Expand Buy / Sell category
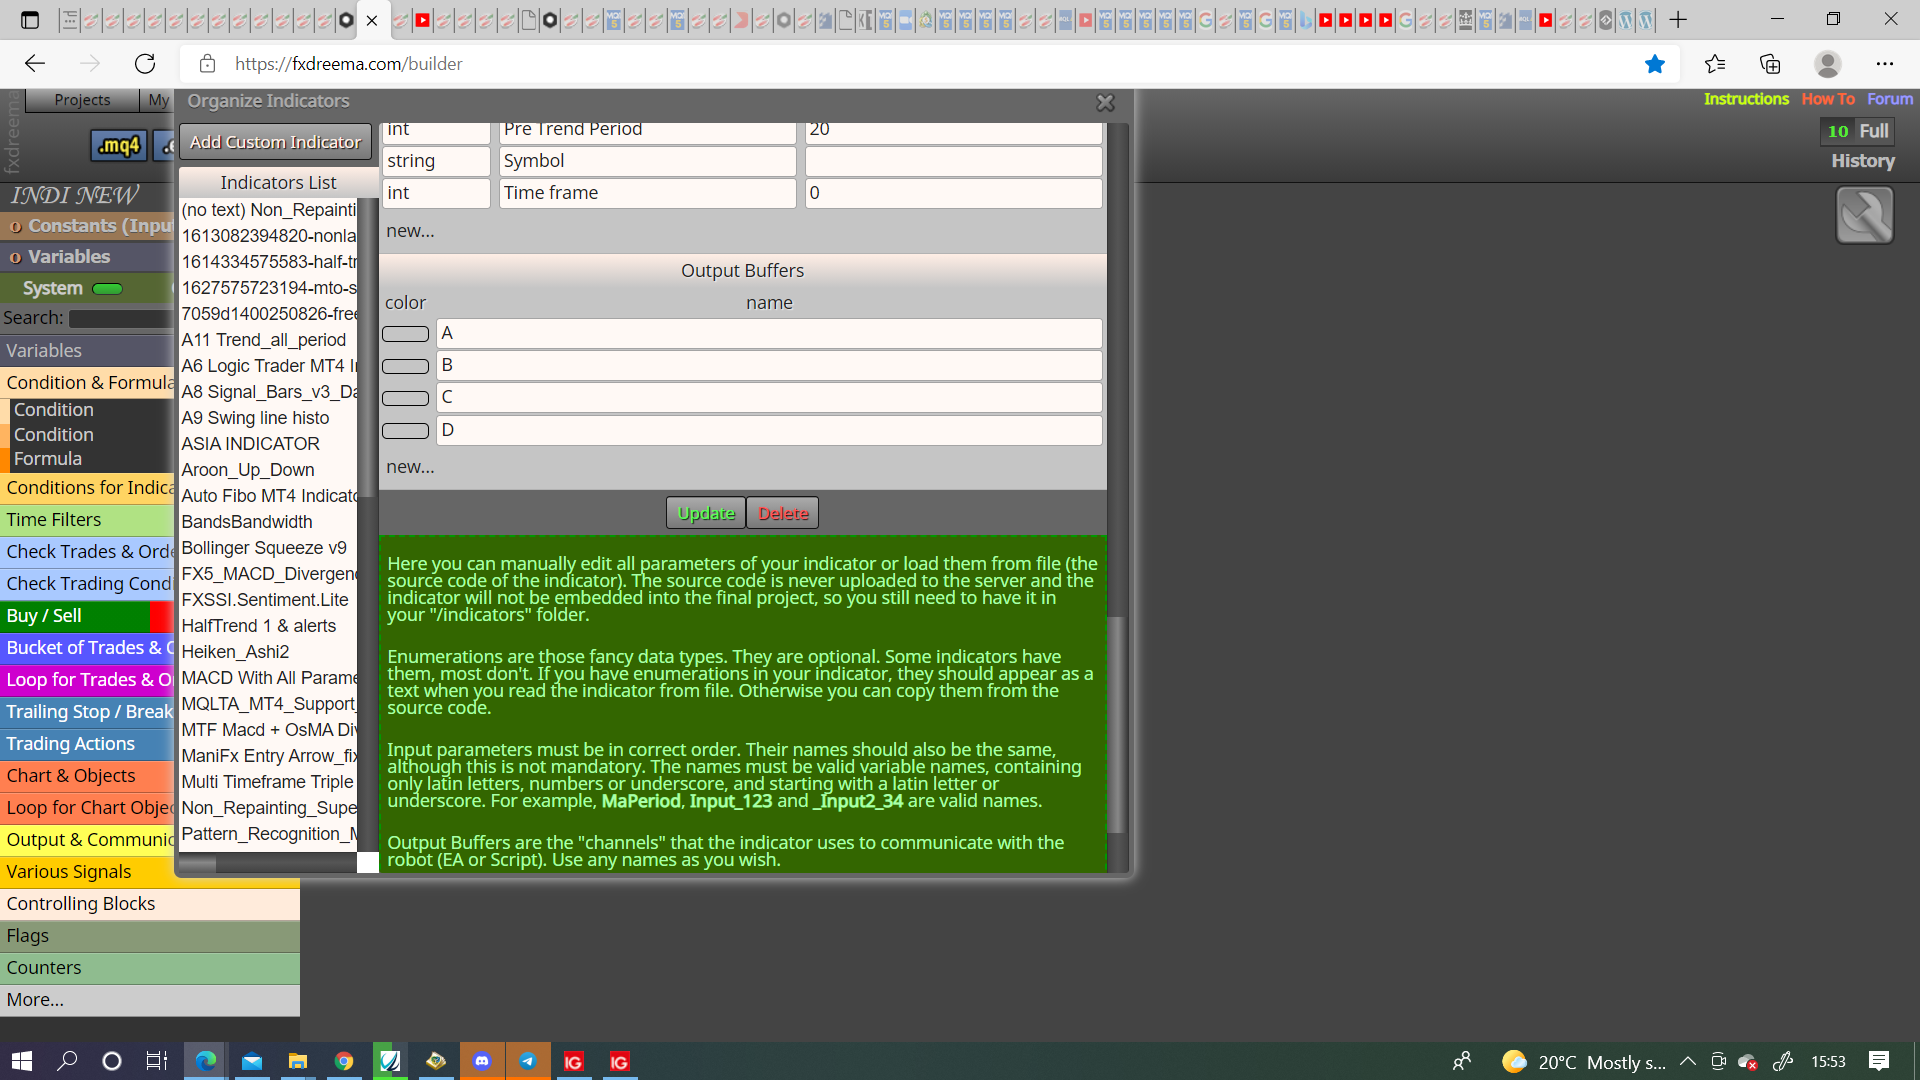1920x1080 pixels. pyautogui.click(x=88, y=616)
